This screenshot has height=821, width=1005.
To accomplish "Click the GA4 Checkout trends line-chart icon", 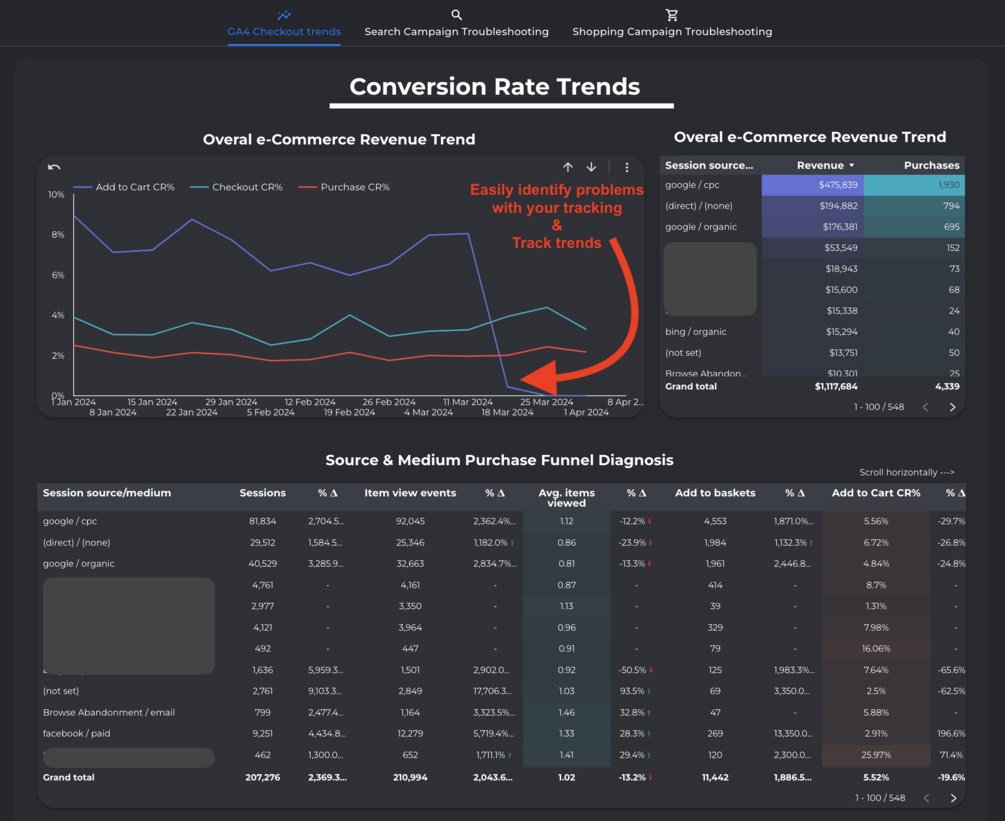I will click(284, 15).
